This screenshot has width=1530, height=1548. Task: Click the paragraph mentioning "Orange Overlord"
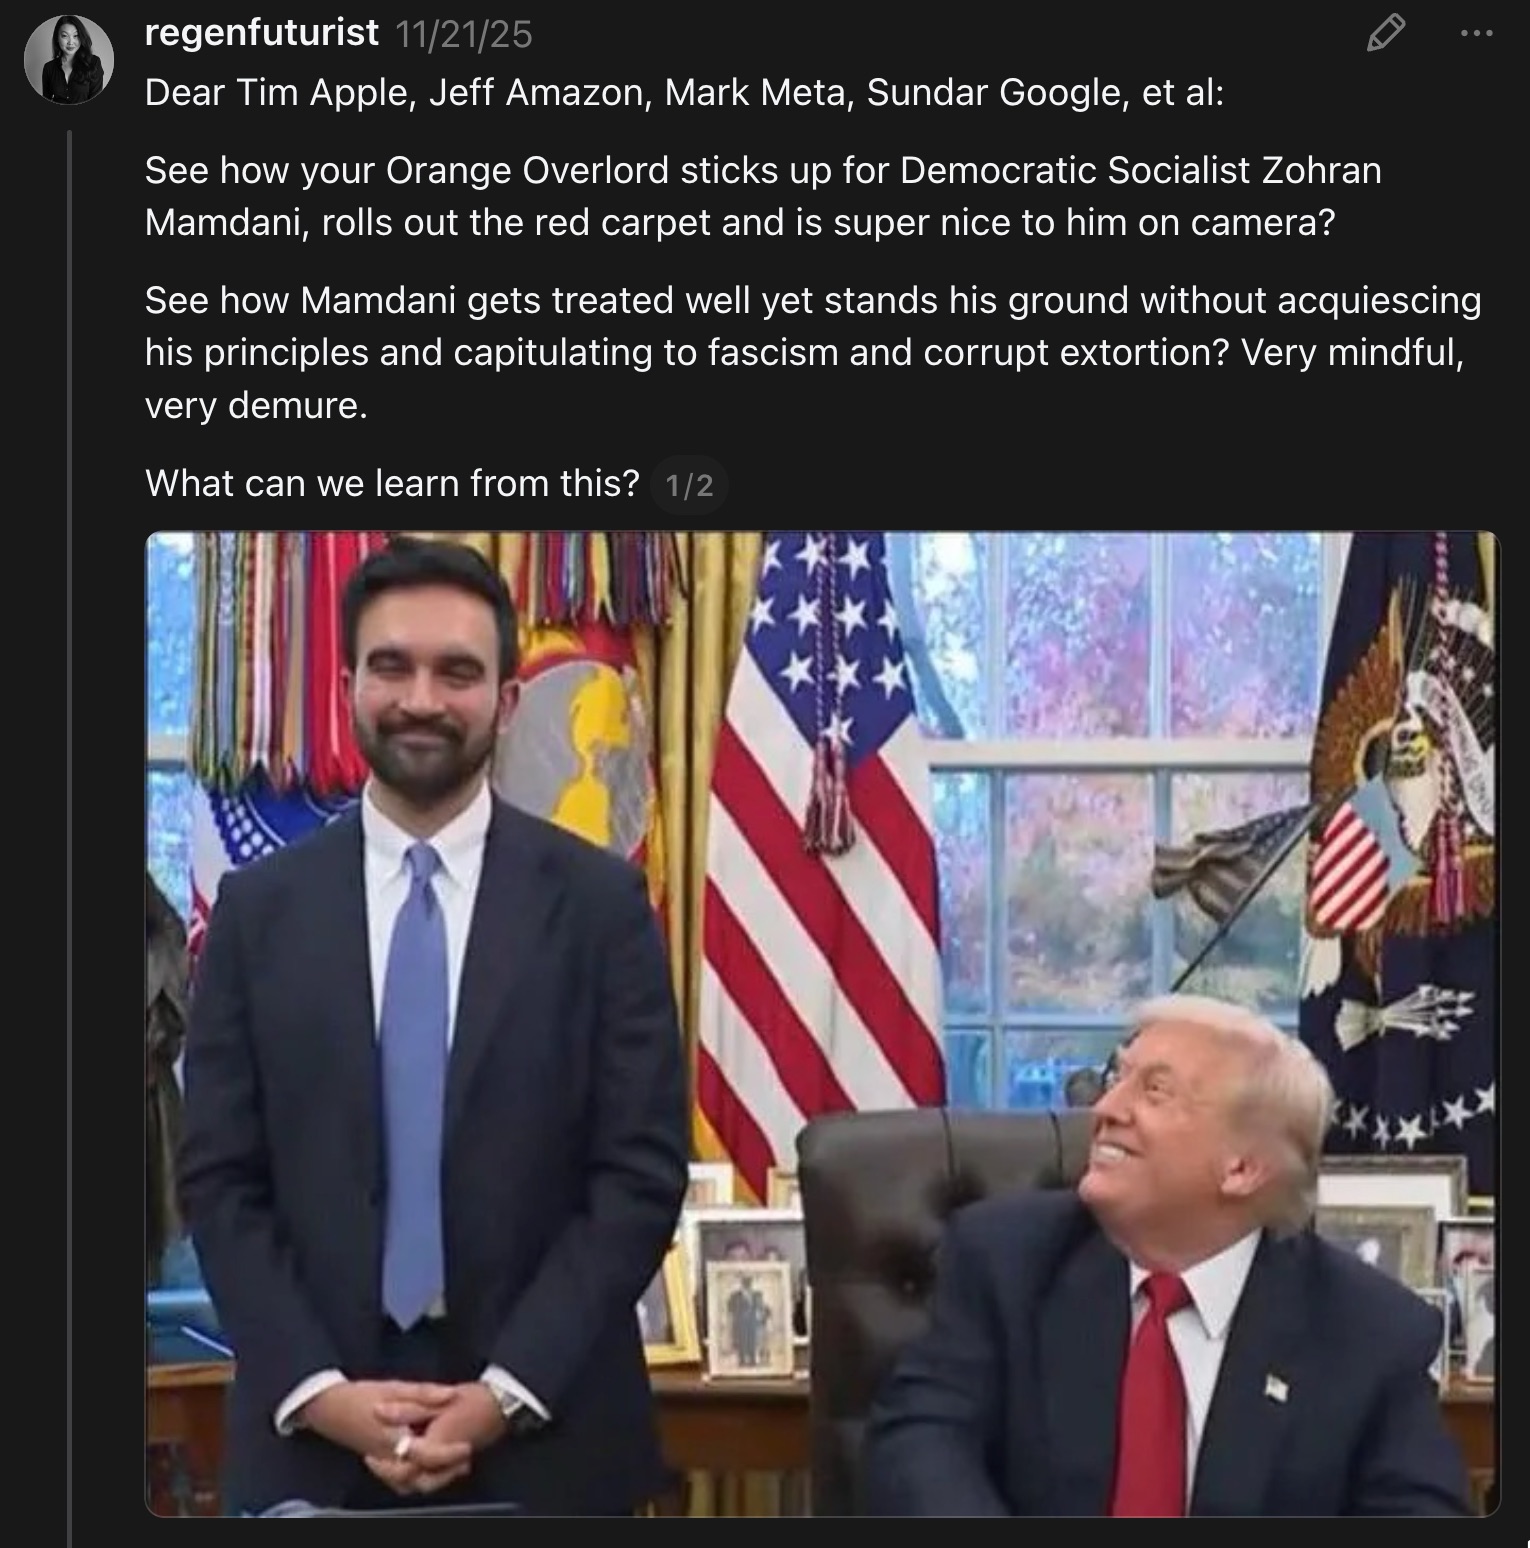(x=762, y=196)
